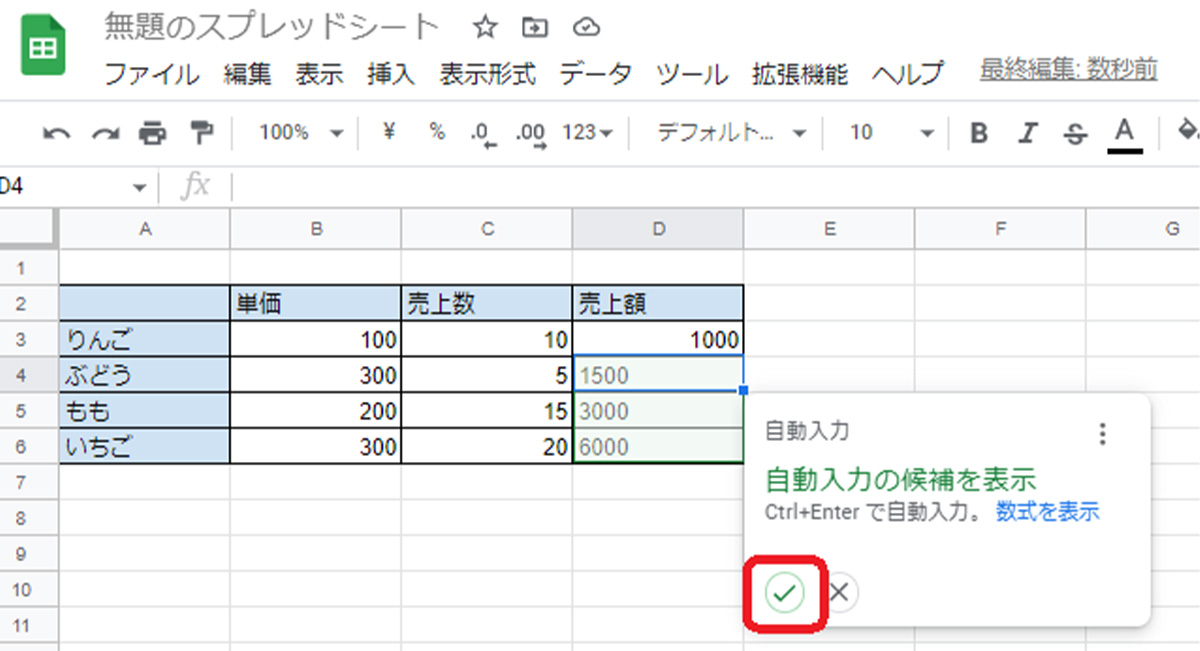Decrease the decimal places
The image size is (1200, 651).
click(x=484, y=134)
